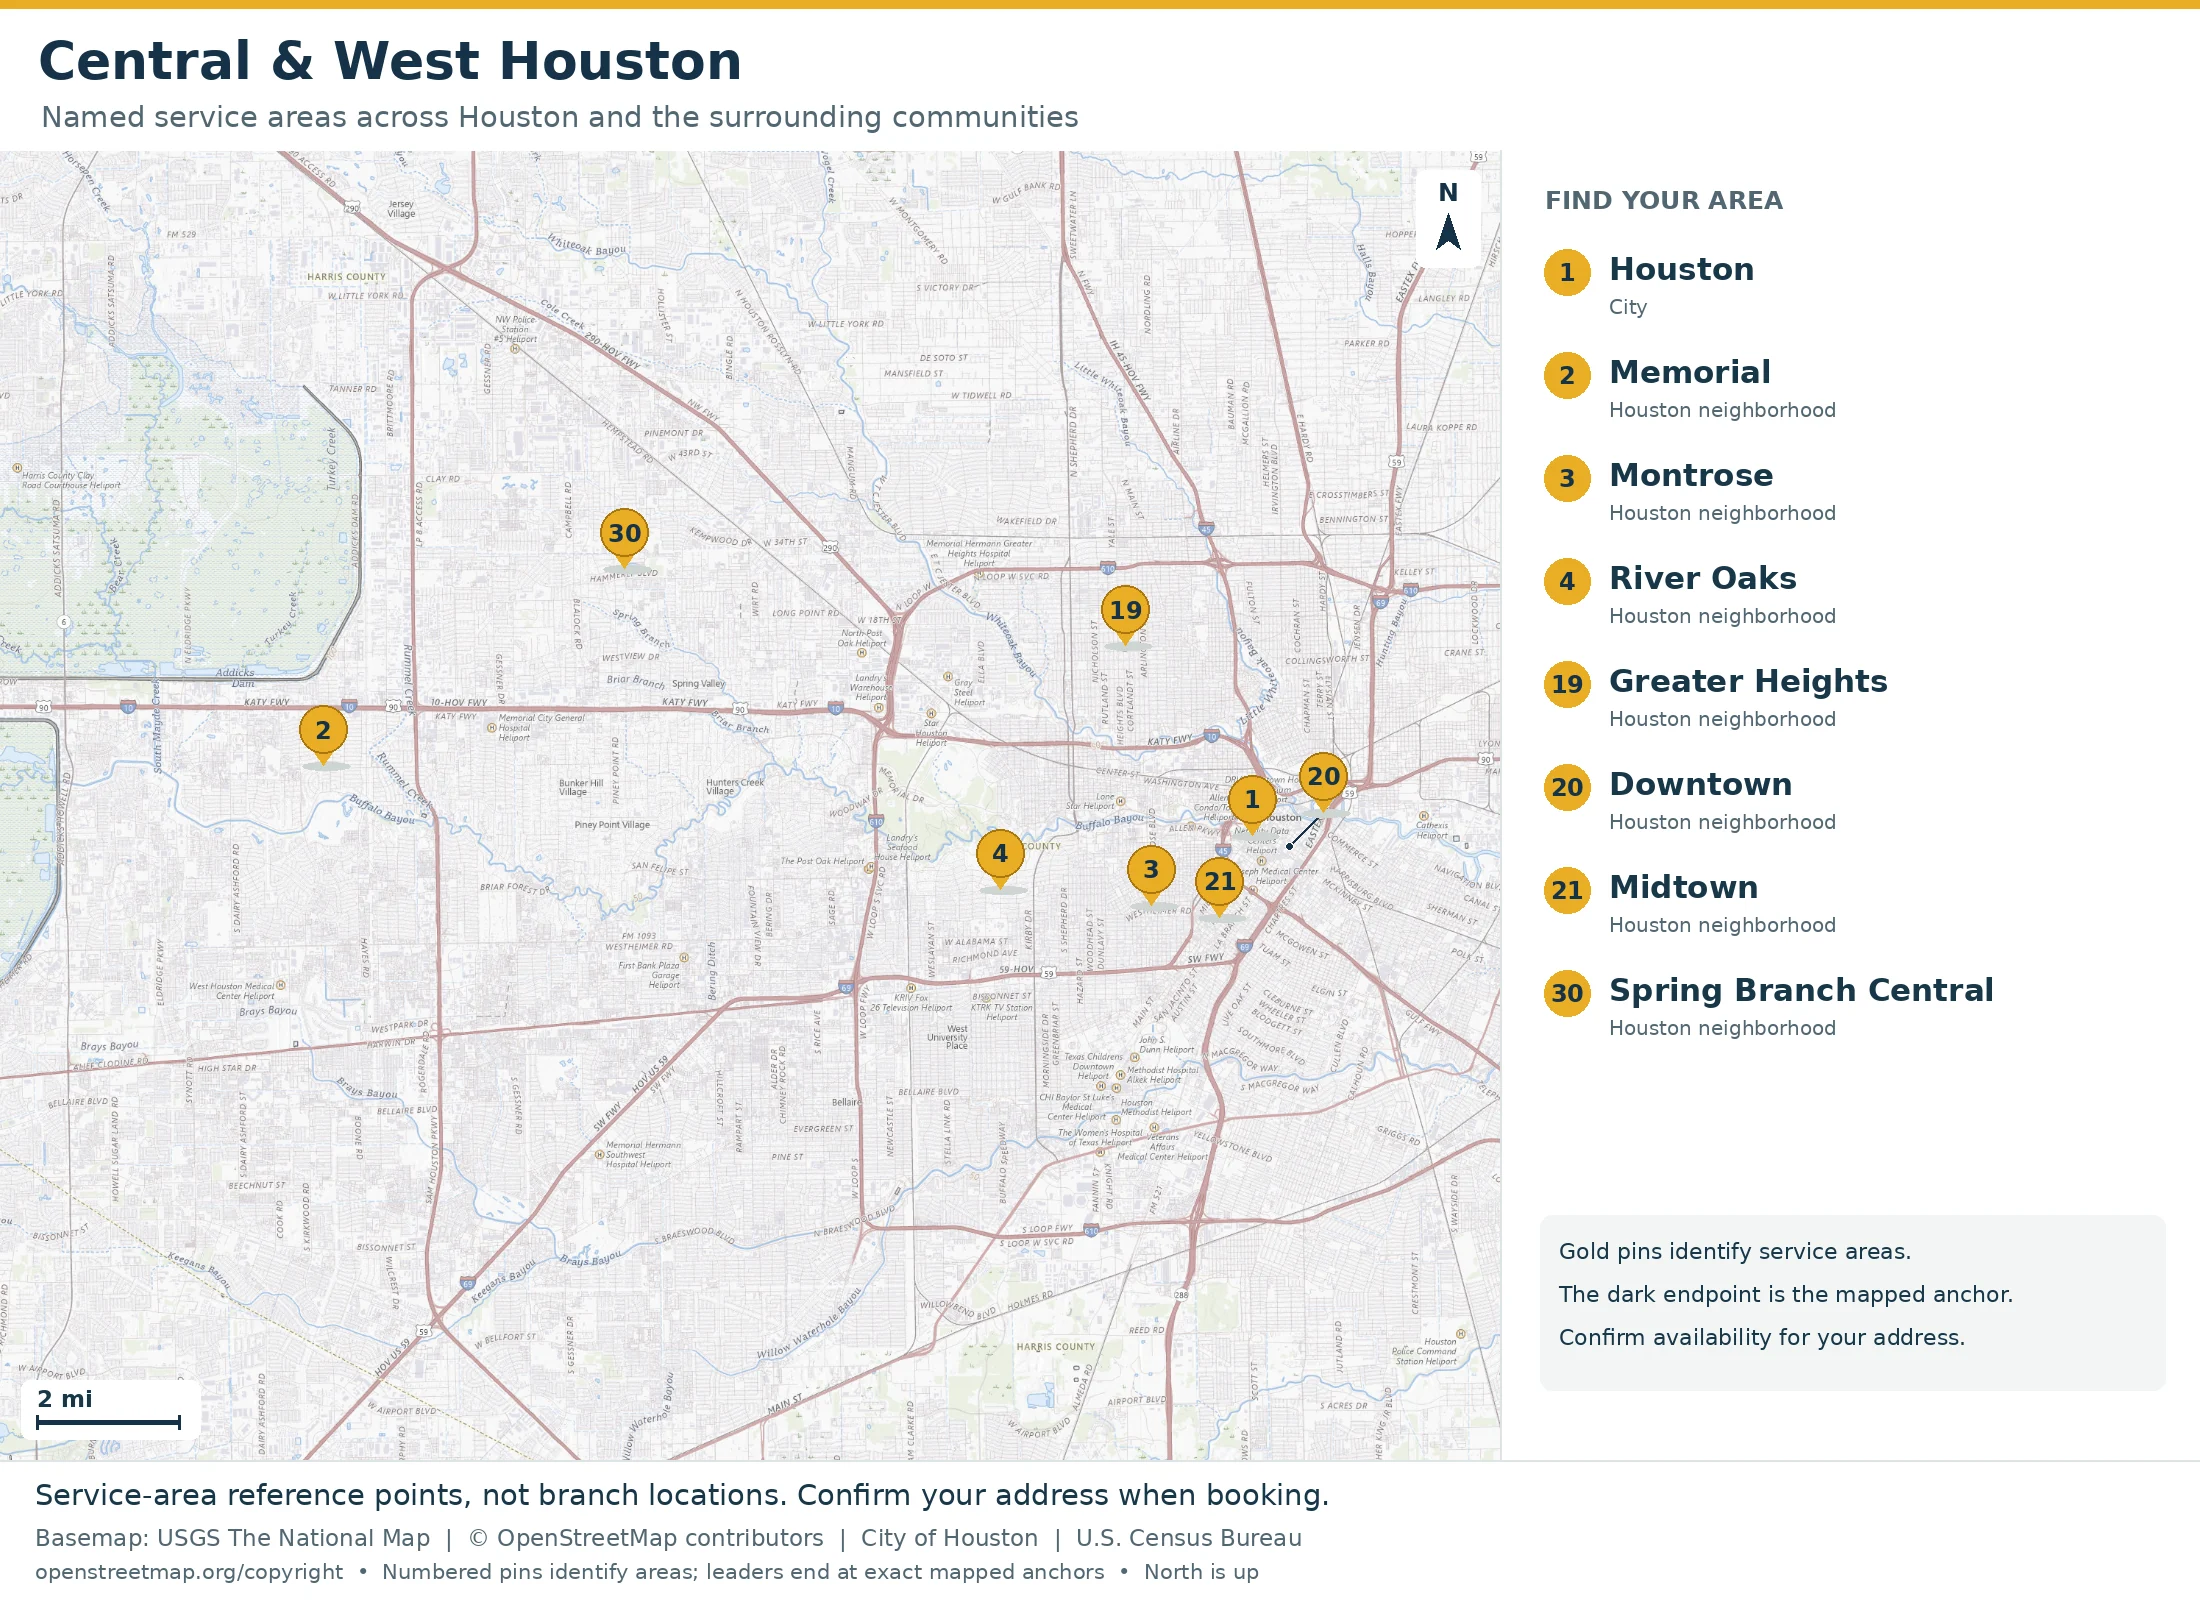Select the Downtown legend entry name
The height and width of the screenshot is (1600, 2200).
1700,785
